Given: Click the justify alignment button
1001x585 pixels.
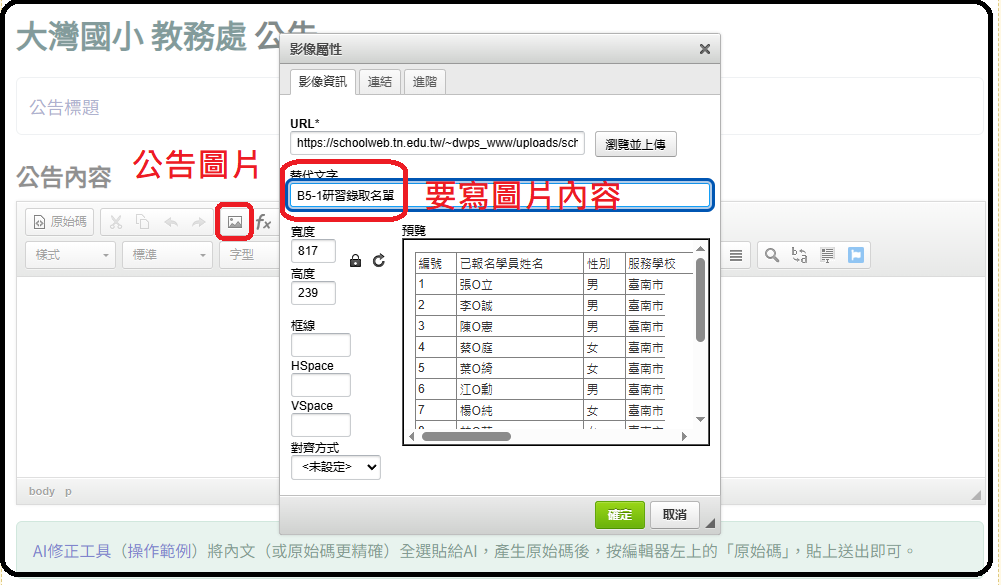Looking at the screenshot, I should [x=736, y=255].
